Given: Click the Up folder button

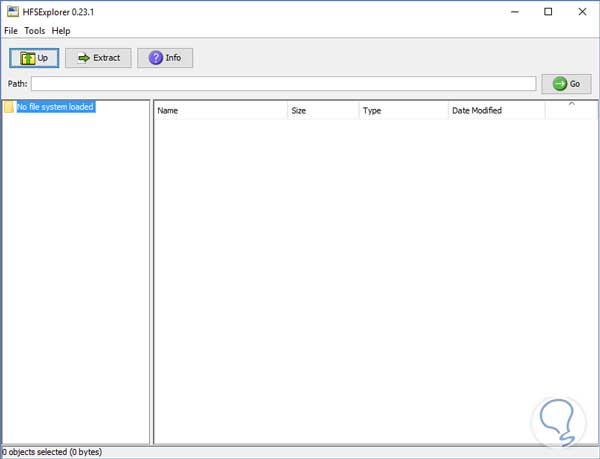Looking at the screenshot, I should point(34,58).
